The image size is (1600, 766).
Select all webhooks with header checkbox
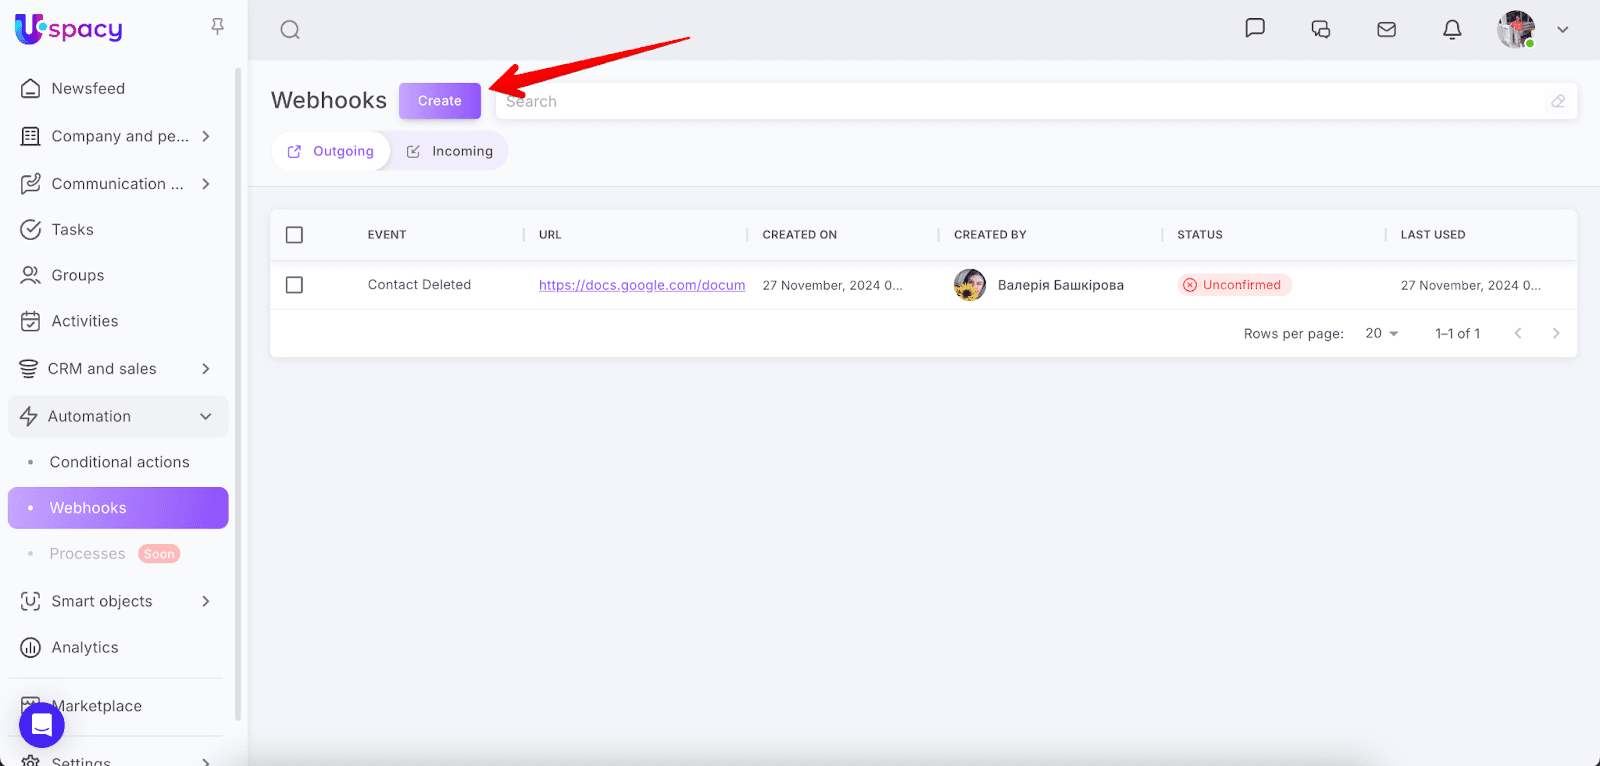coord(294,235)
